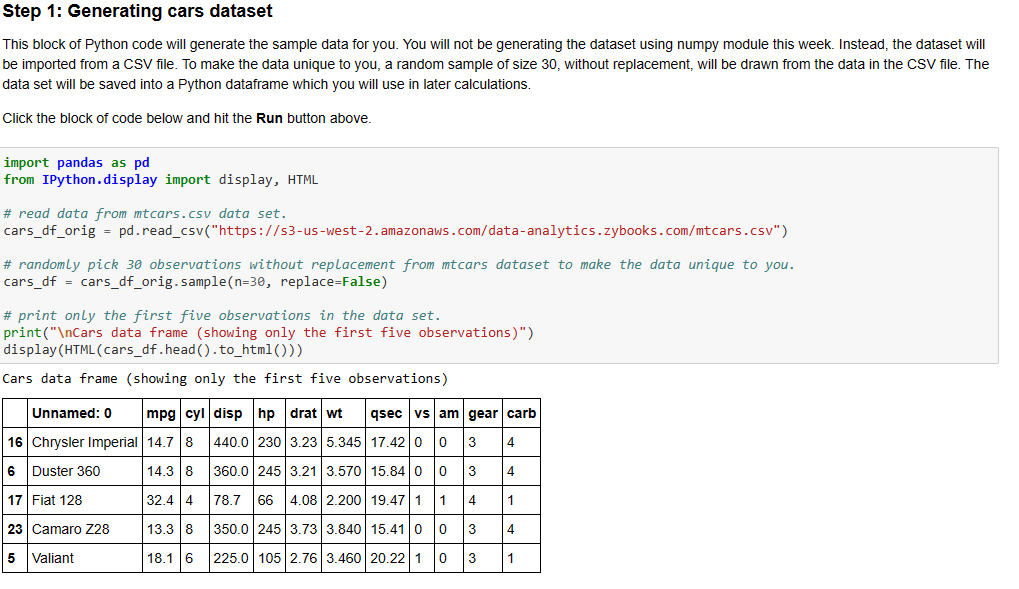Click the qsec value 17.42

coord(388,442)
